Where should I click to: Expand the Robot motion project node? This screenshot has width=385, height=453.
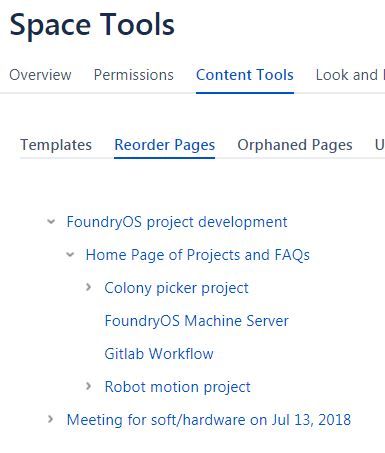88,386
